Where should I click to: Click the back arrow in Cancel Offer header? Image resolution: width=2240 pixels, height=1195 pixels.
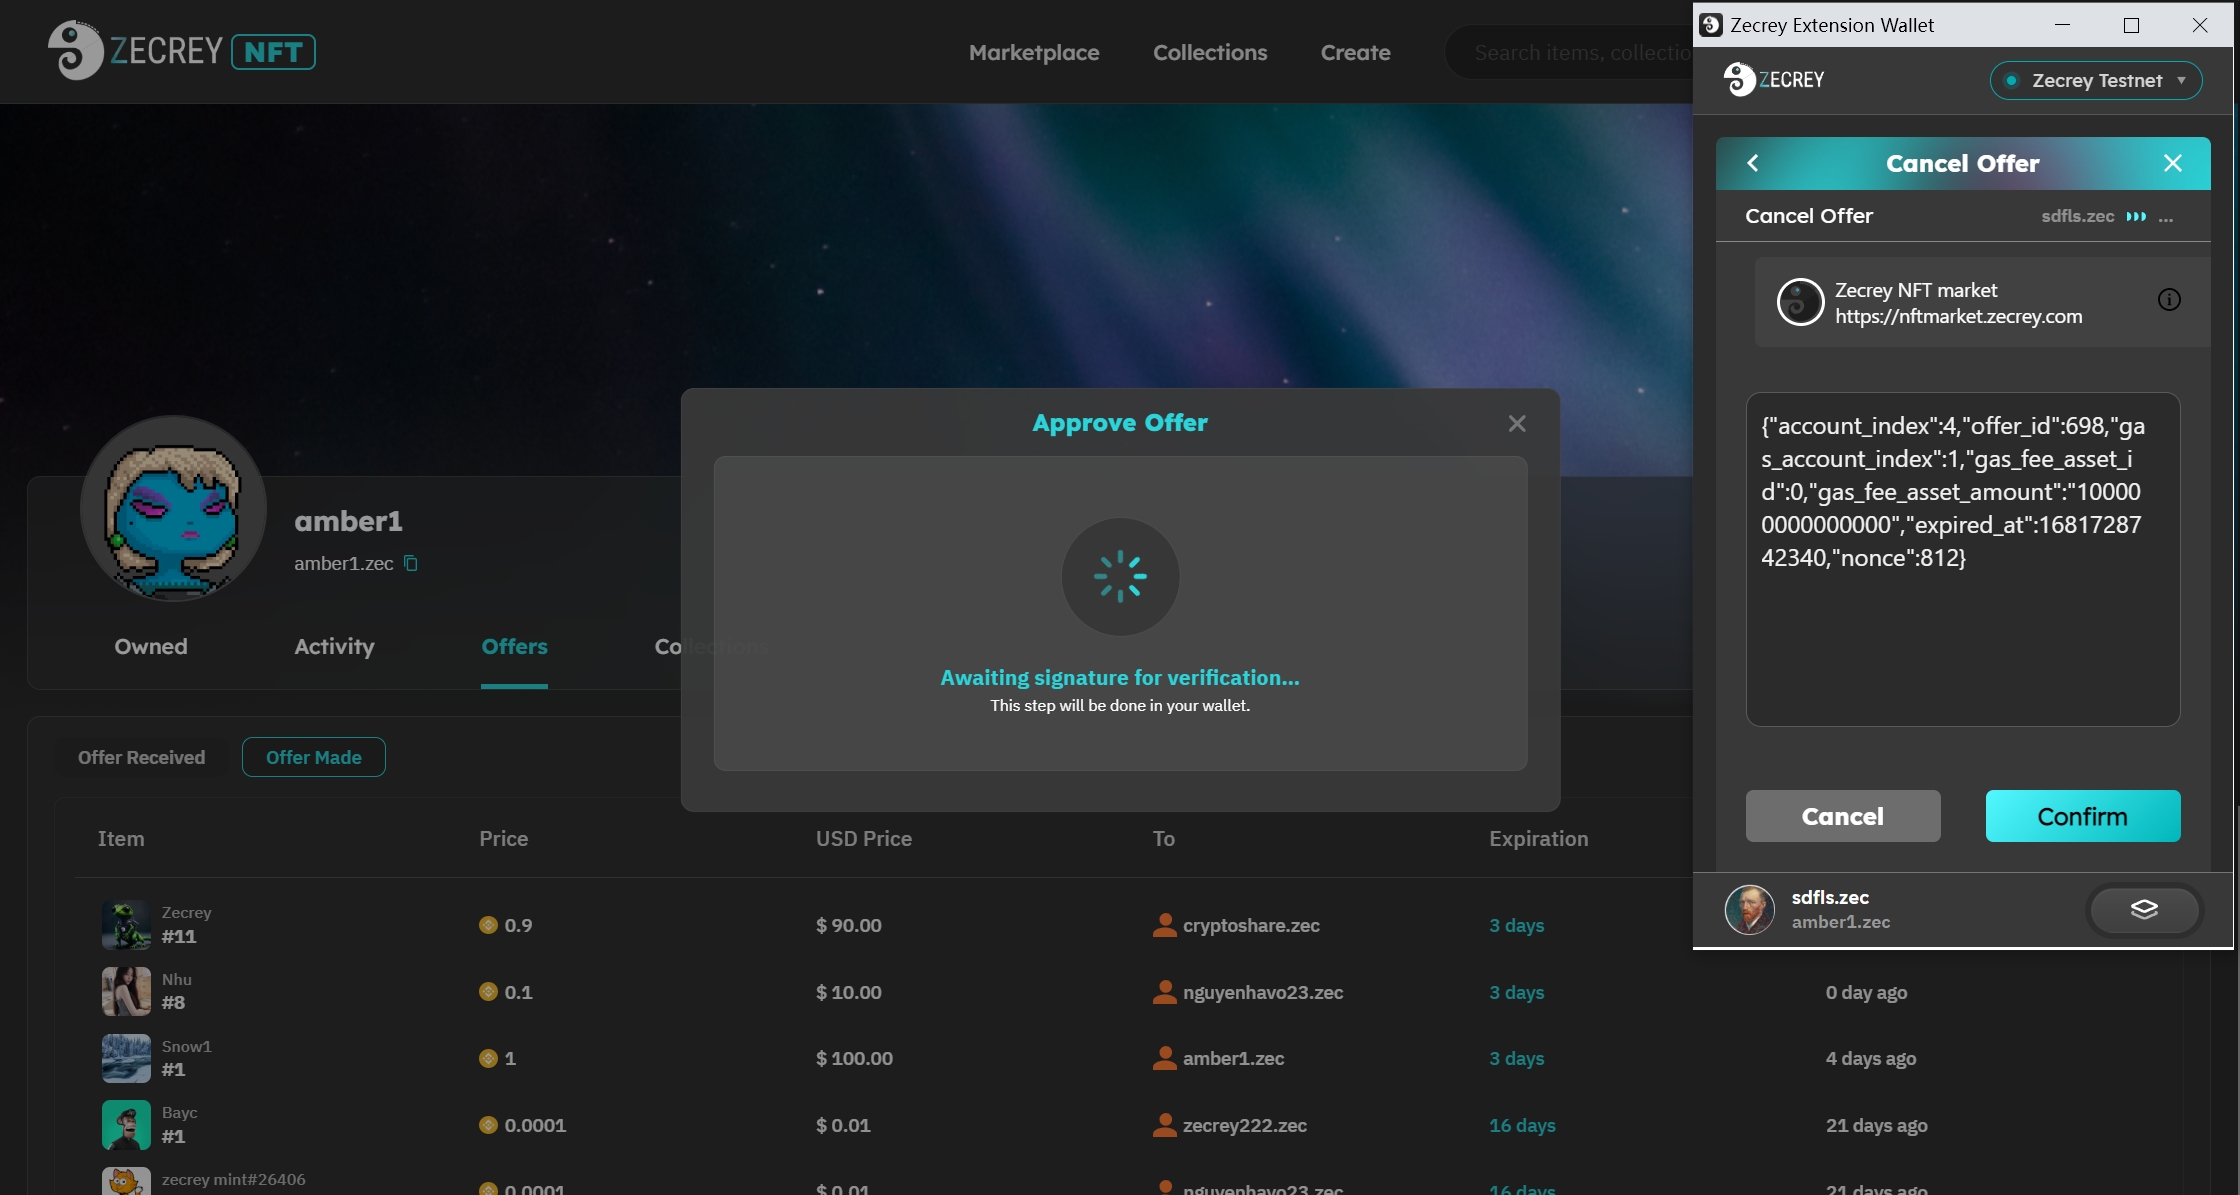point(1752,163)
